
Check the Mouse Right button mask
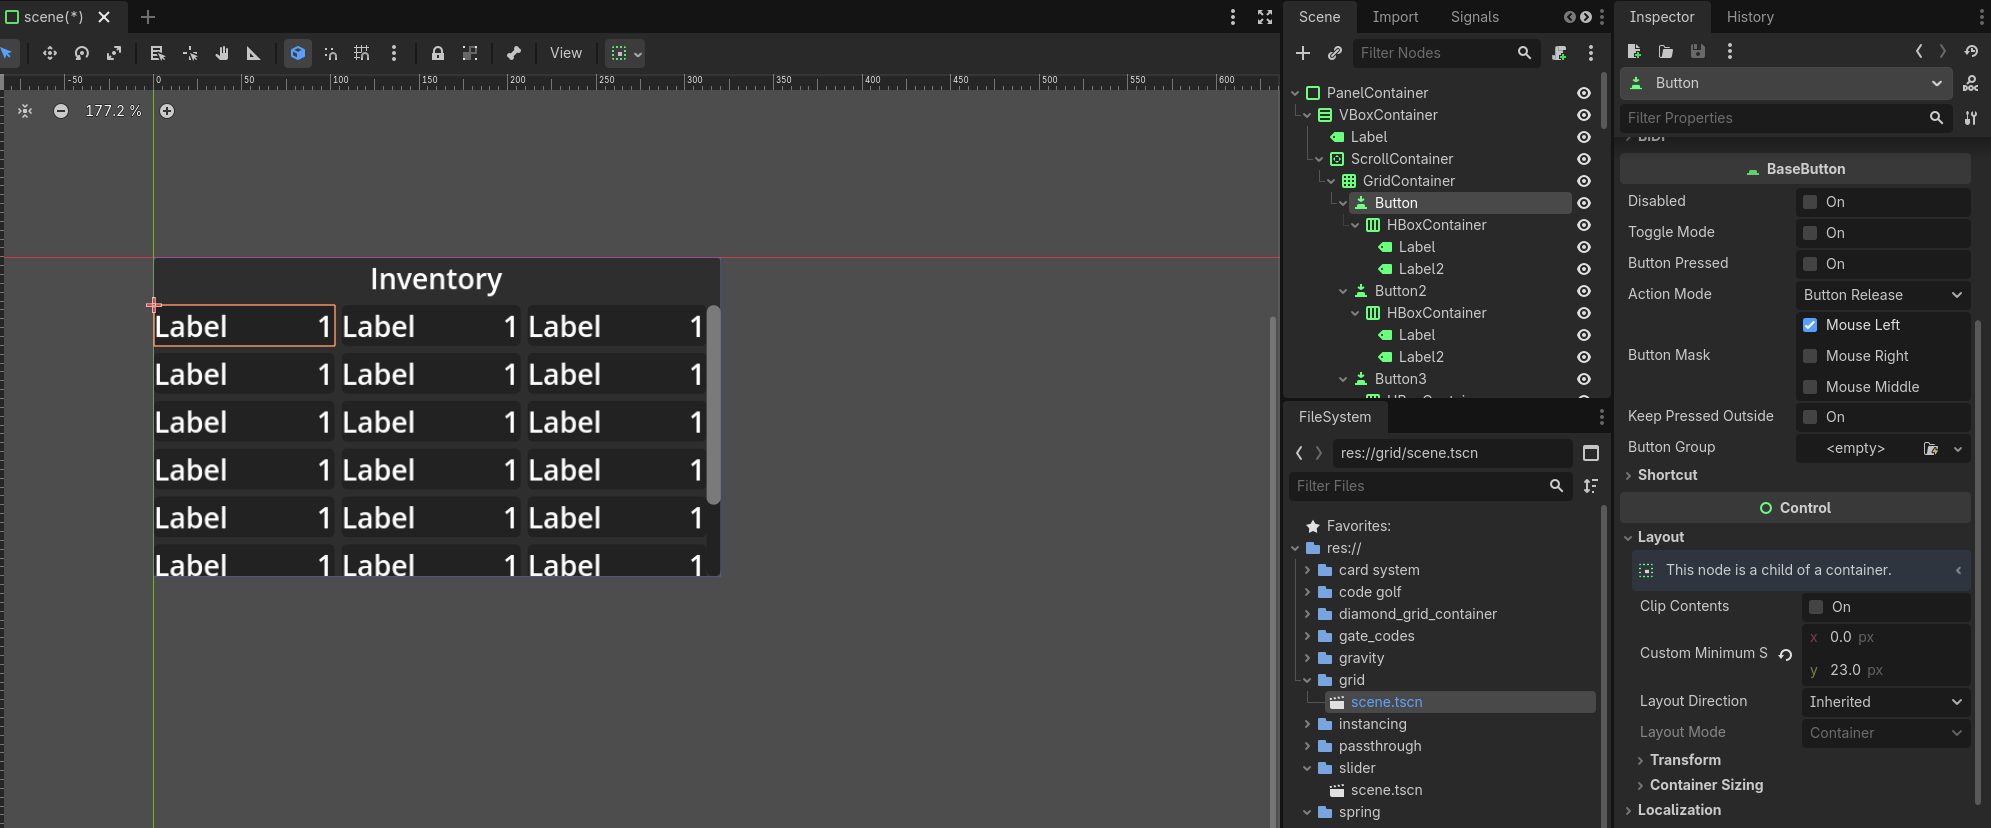click(1810, 356)
